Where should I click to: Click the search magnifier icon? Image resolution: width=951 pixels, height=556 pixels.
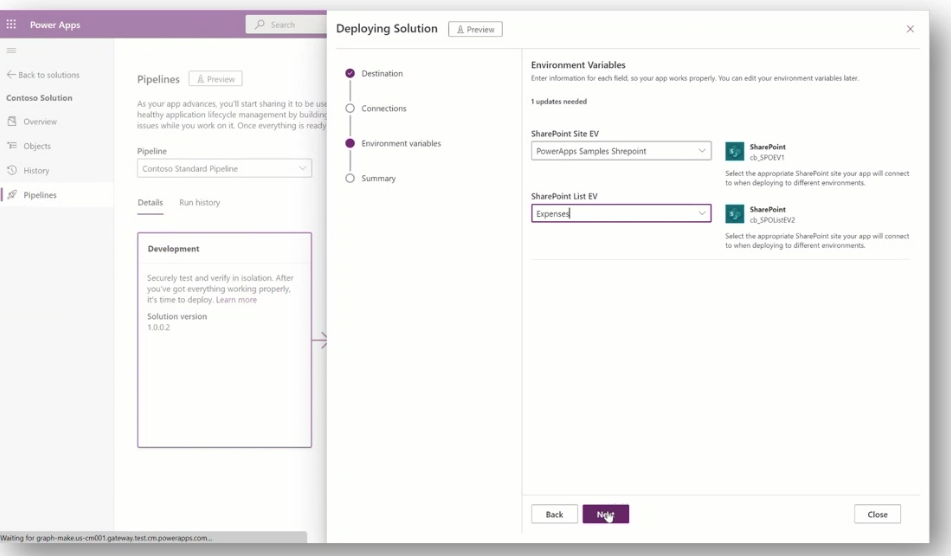260,24
